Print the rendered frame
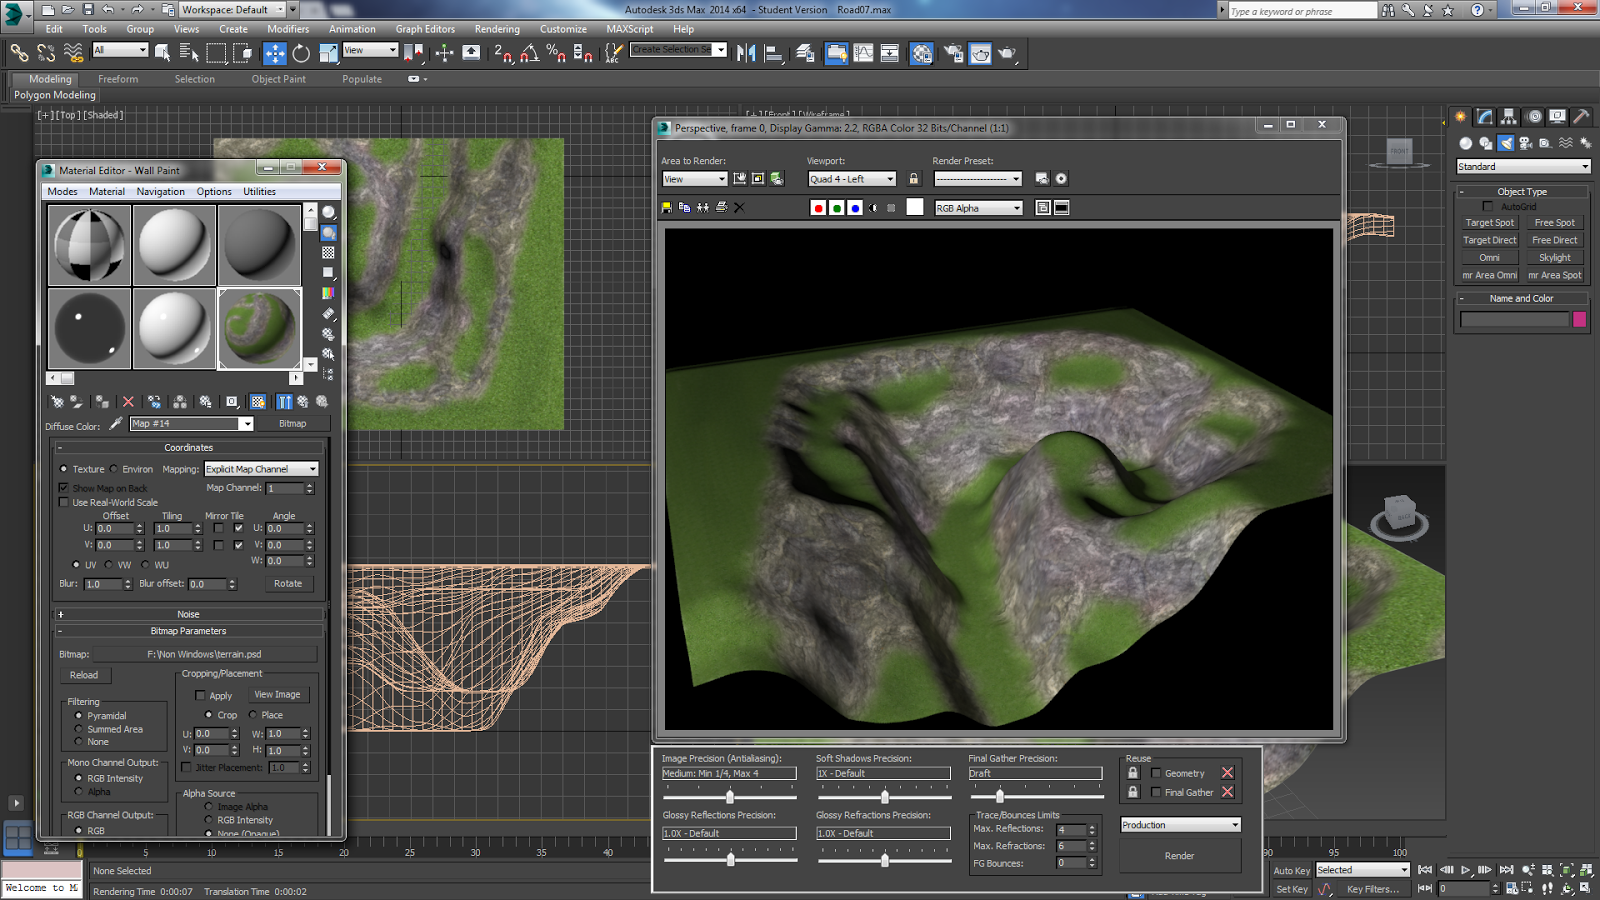Viewport: 1600px width, 900px height. (721, 207)
